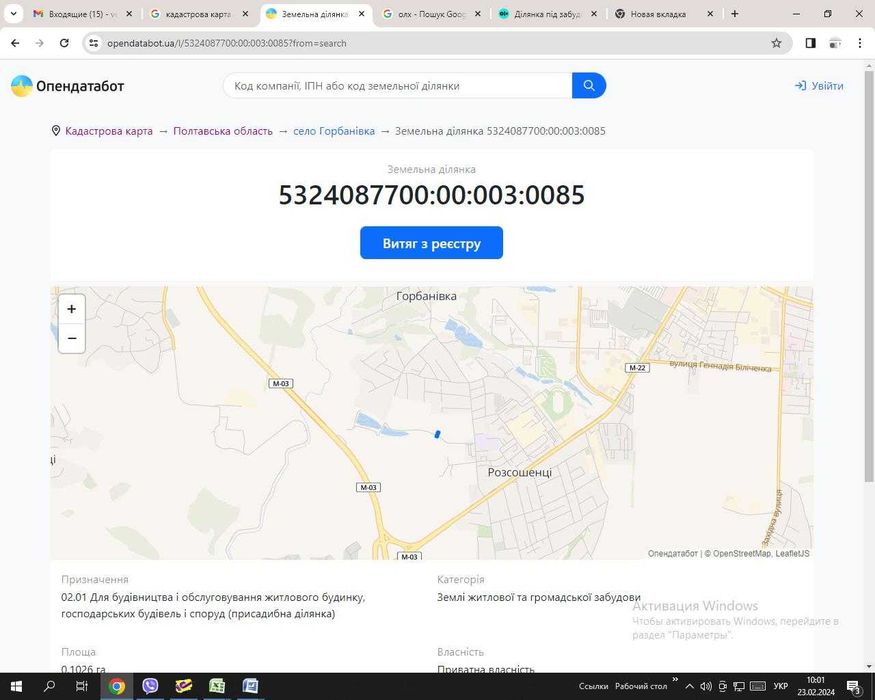Open Excel from the taskbar
The height and width of the screenshot is (700, 875).
[217, 686]
